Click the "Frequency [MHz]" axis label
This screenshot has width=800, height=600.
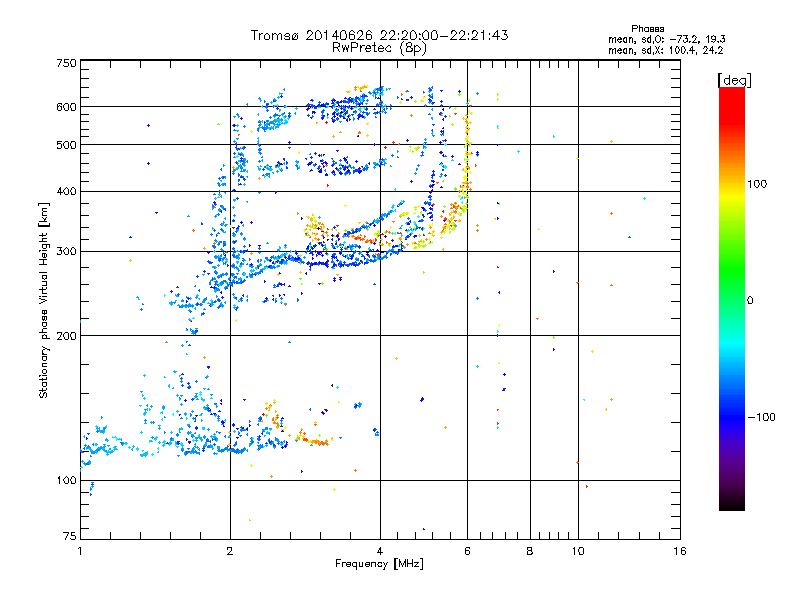coord(379,564)
